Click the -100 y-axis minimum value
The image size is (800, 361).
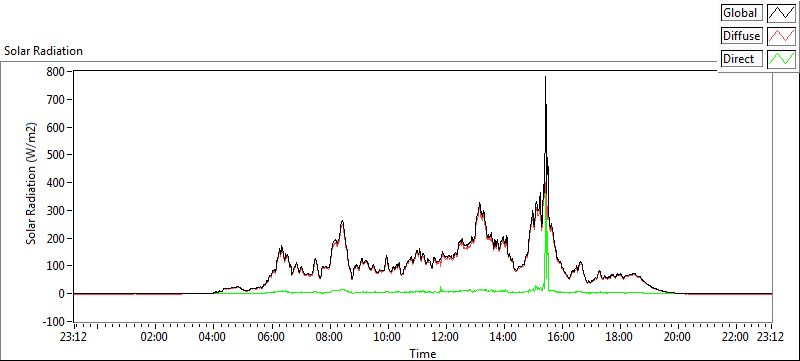point(55,322)
